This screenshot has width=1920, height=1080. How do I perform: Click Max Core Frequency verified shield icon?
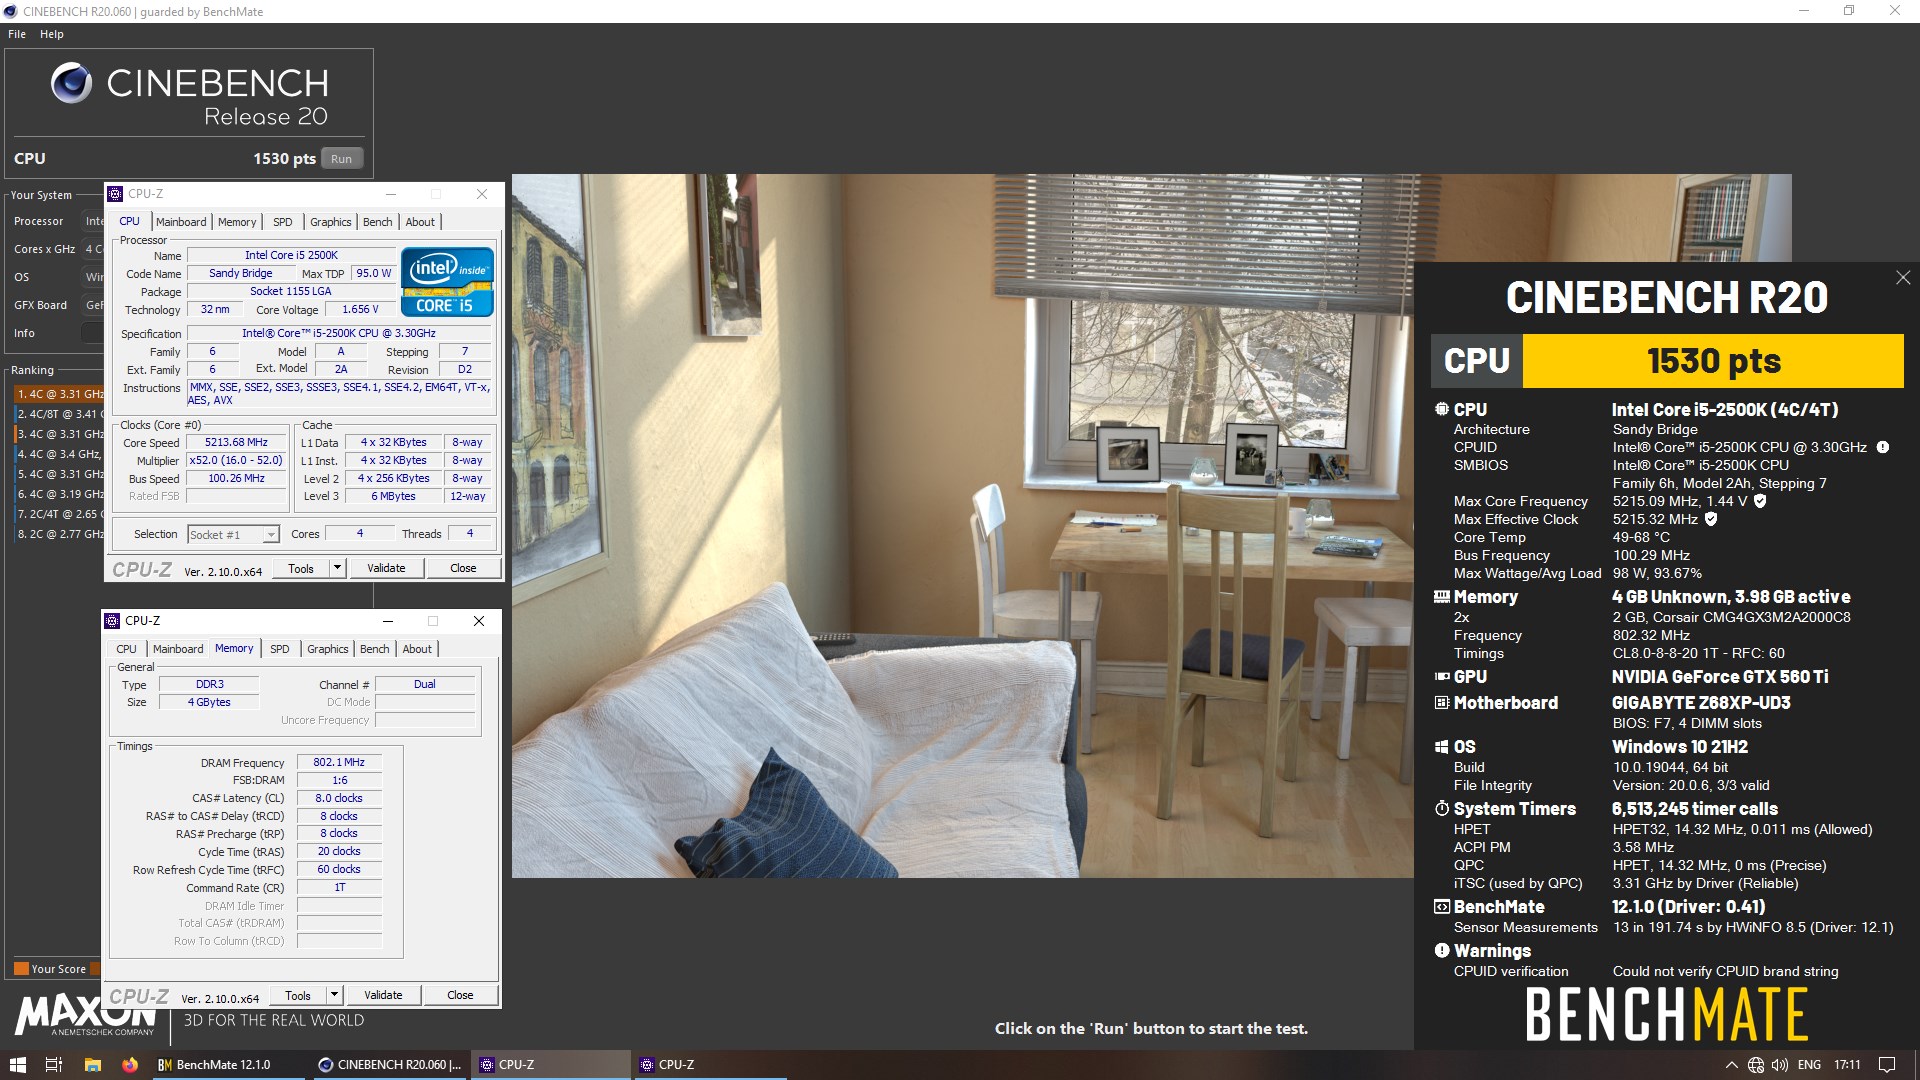(x=1760, y=501)
